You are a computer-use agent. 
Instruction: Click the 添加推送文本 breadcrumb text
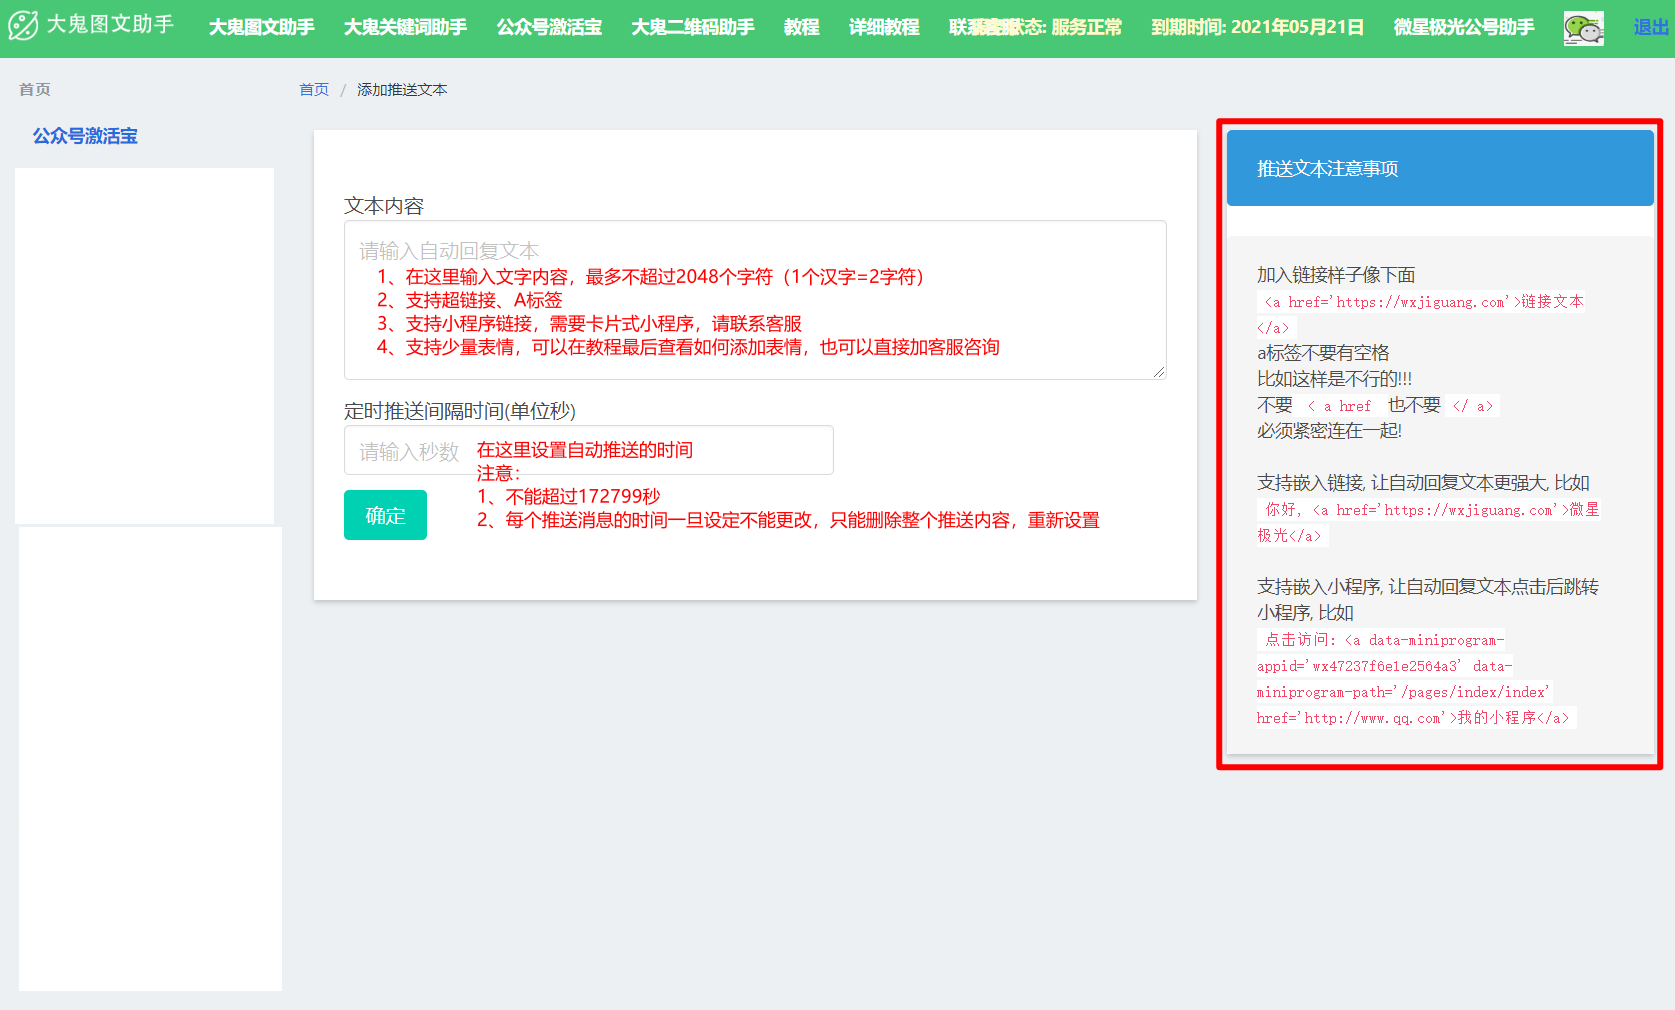402,89
